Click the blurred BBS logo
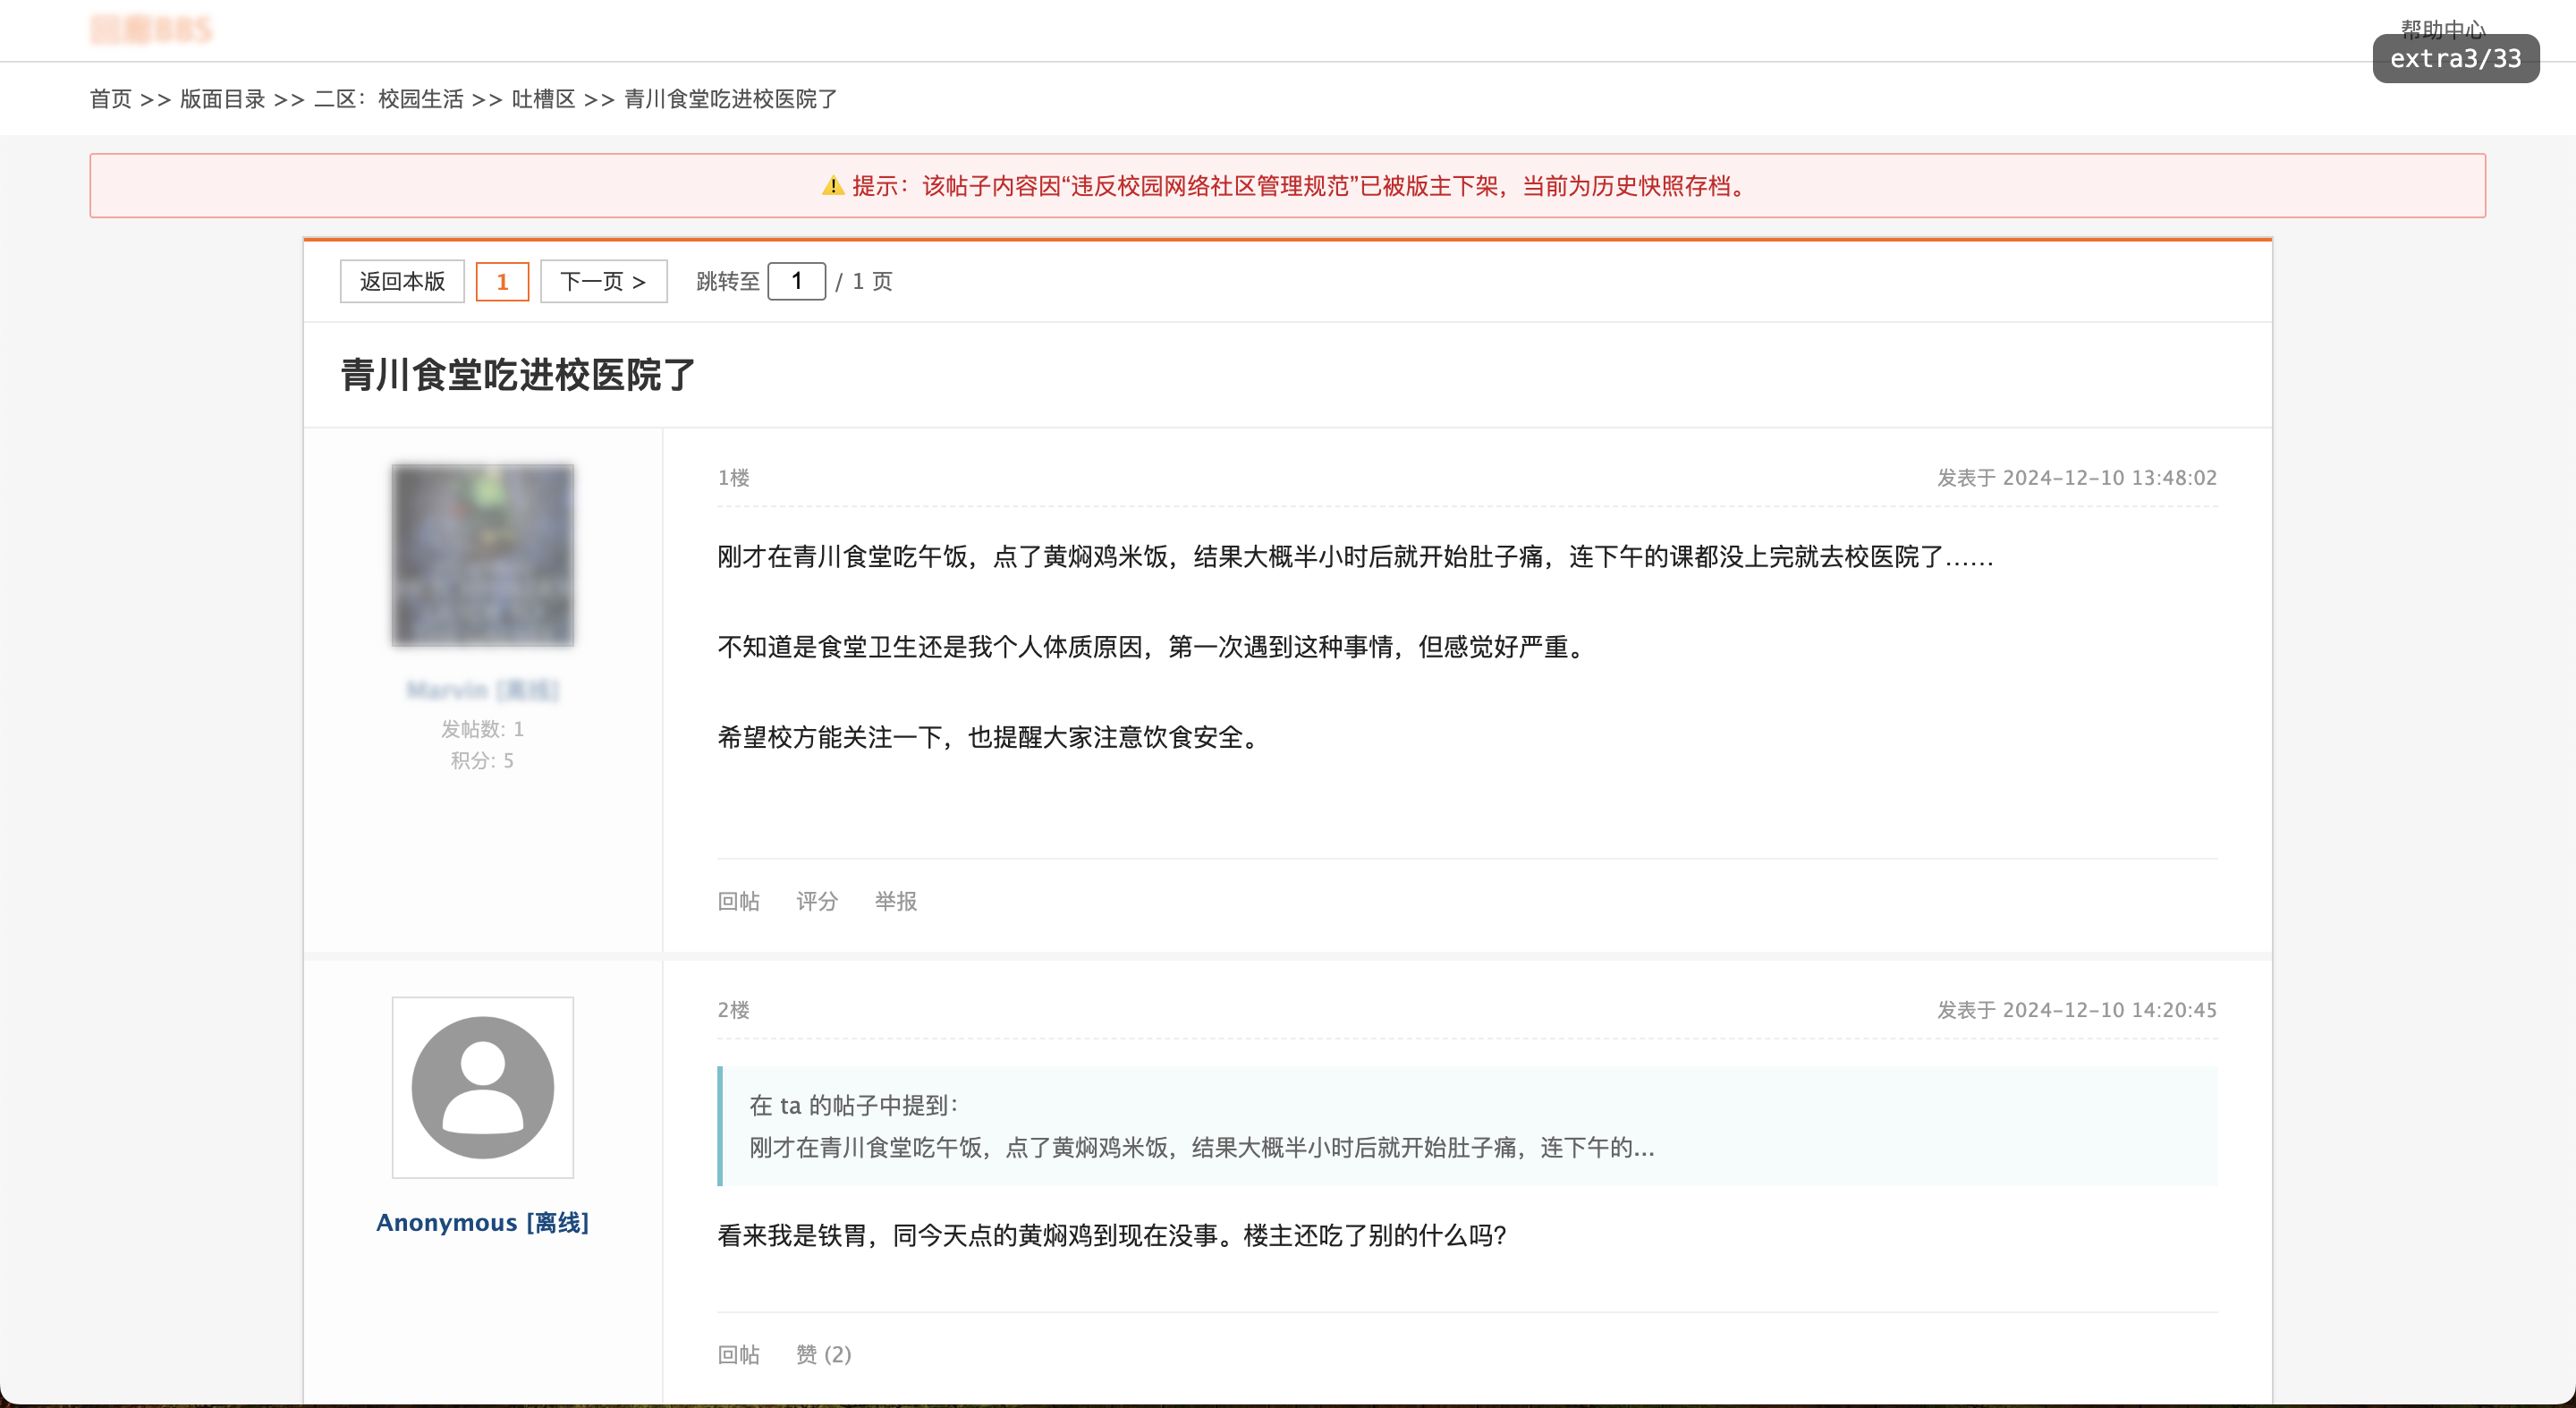 [x=151, y=30]
